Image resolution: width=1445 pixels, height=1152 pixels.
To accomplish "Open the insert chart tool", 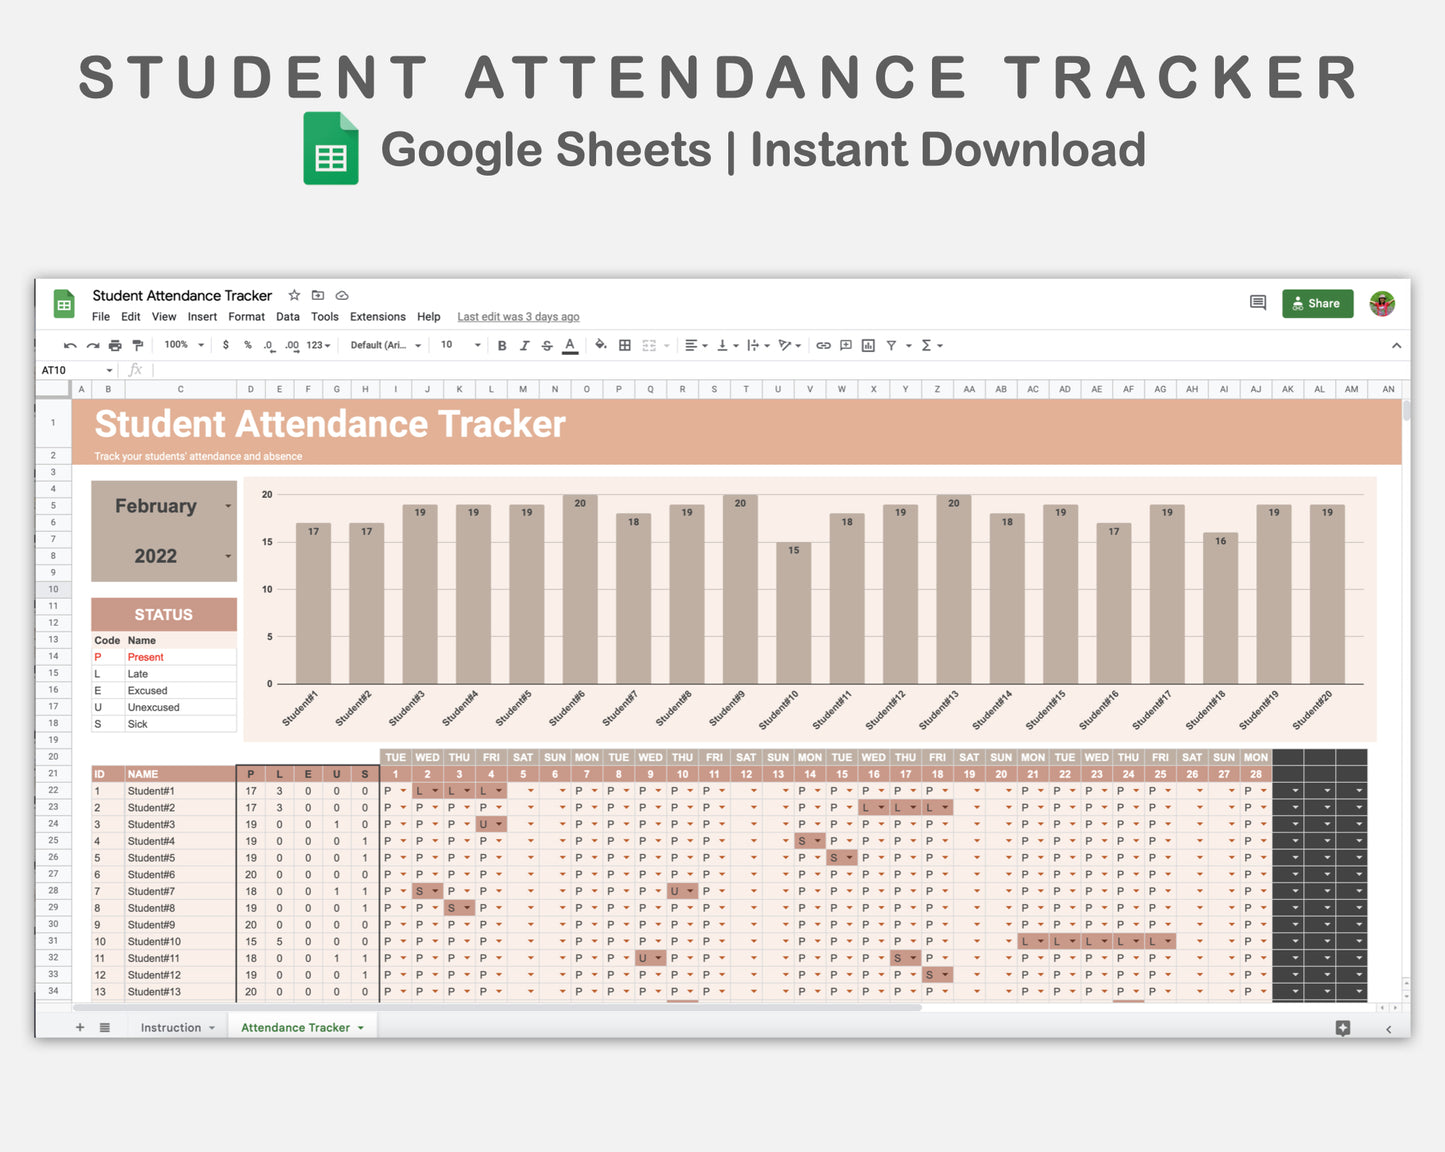I will click(x=866, y=345).
